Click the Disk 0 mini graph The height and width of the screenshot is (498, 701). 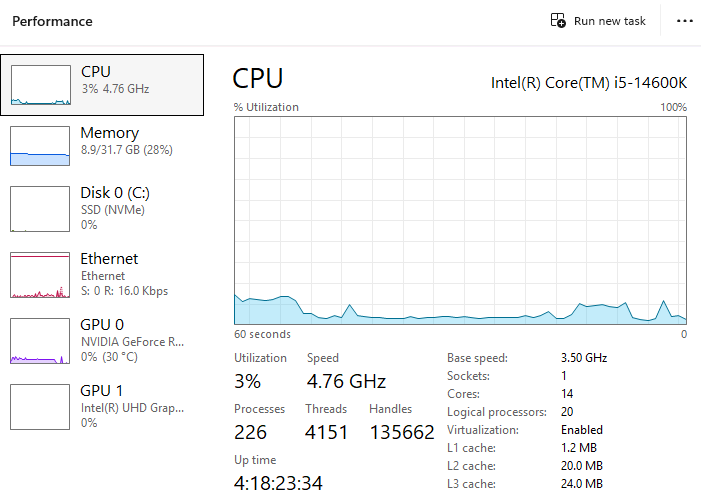[x=40, y=208]
